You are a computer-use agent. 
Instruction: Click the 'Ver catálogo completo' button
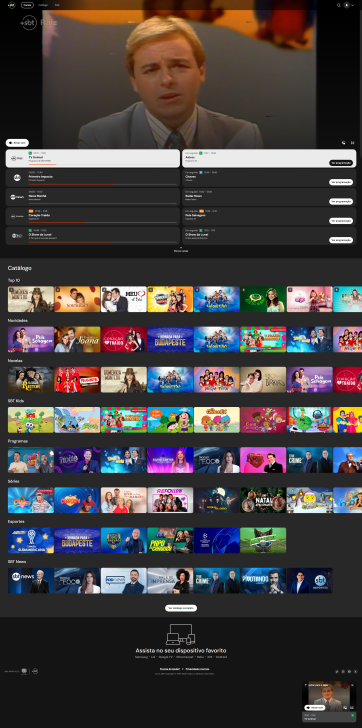click(x=181, y=608)
